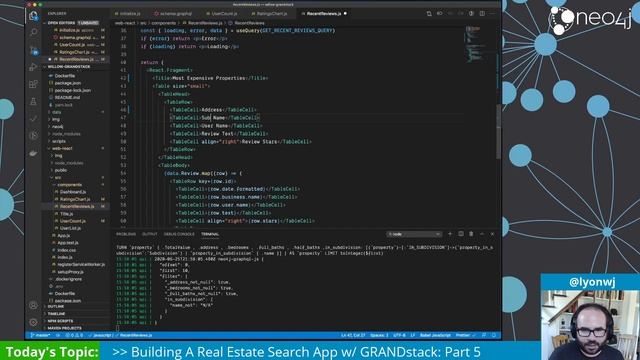Kill terminal with trash icon
This screenshot has width=640, height=360.
(471, 234)
